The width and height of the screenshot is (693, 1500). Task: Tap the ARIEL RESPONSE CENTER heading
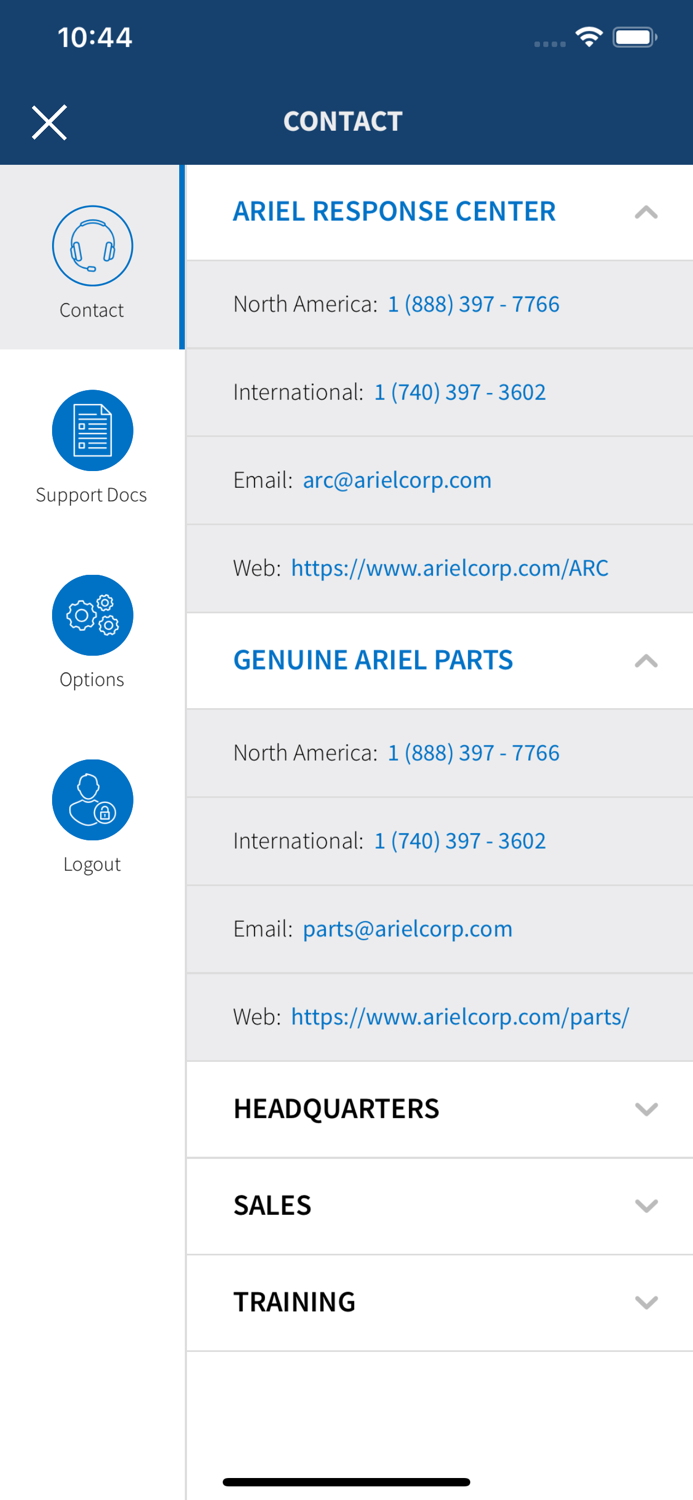(394, 211)
